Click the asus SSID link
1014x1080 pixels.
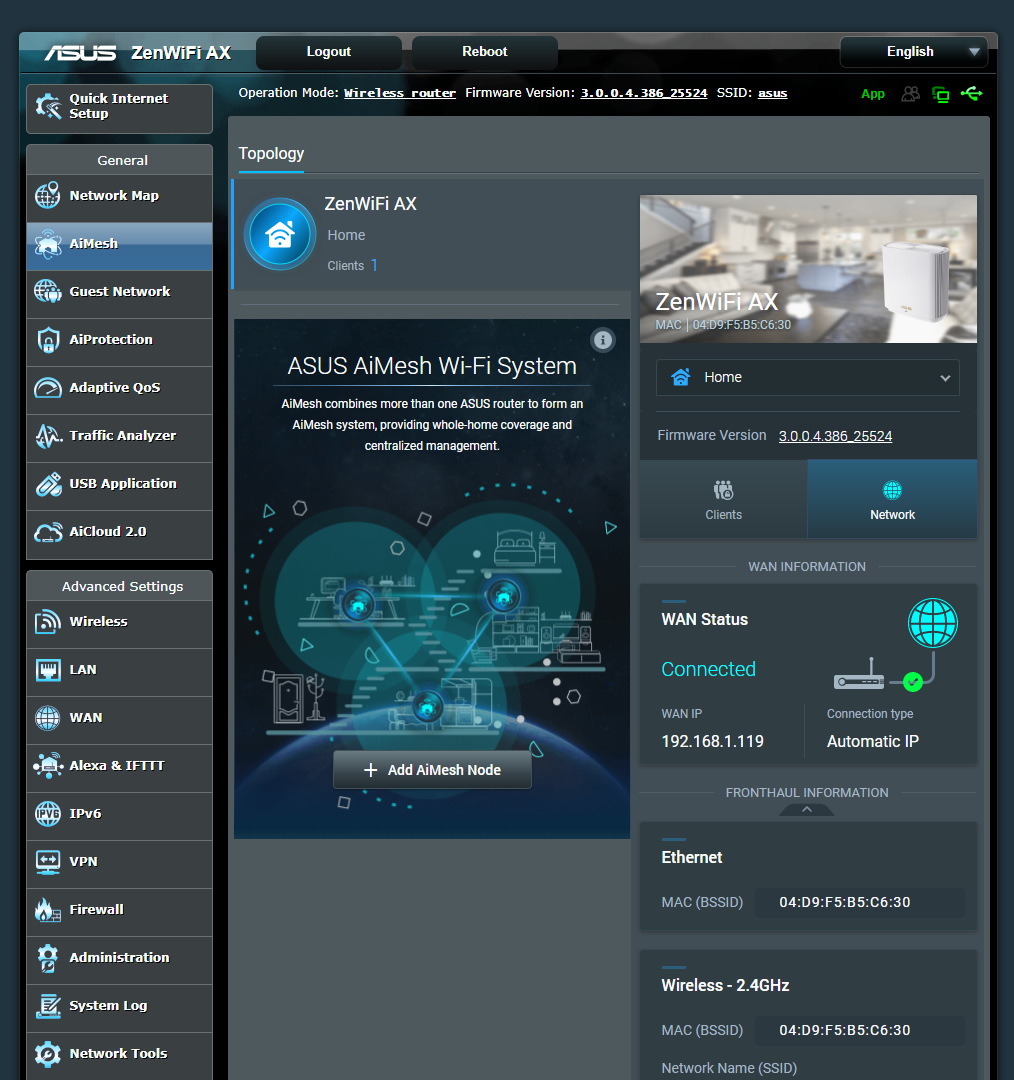point(772,93)
